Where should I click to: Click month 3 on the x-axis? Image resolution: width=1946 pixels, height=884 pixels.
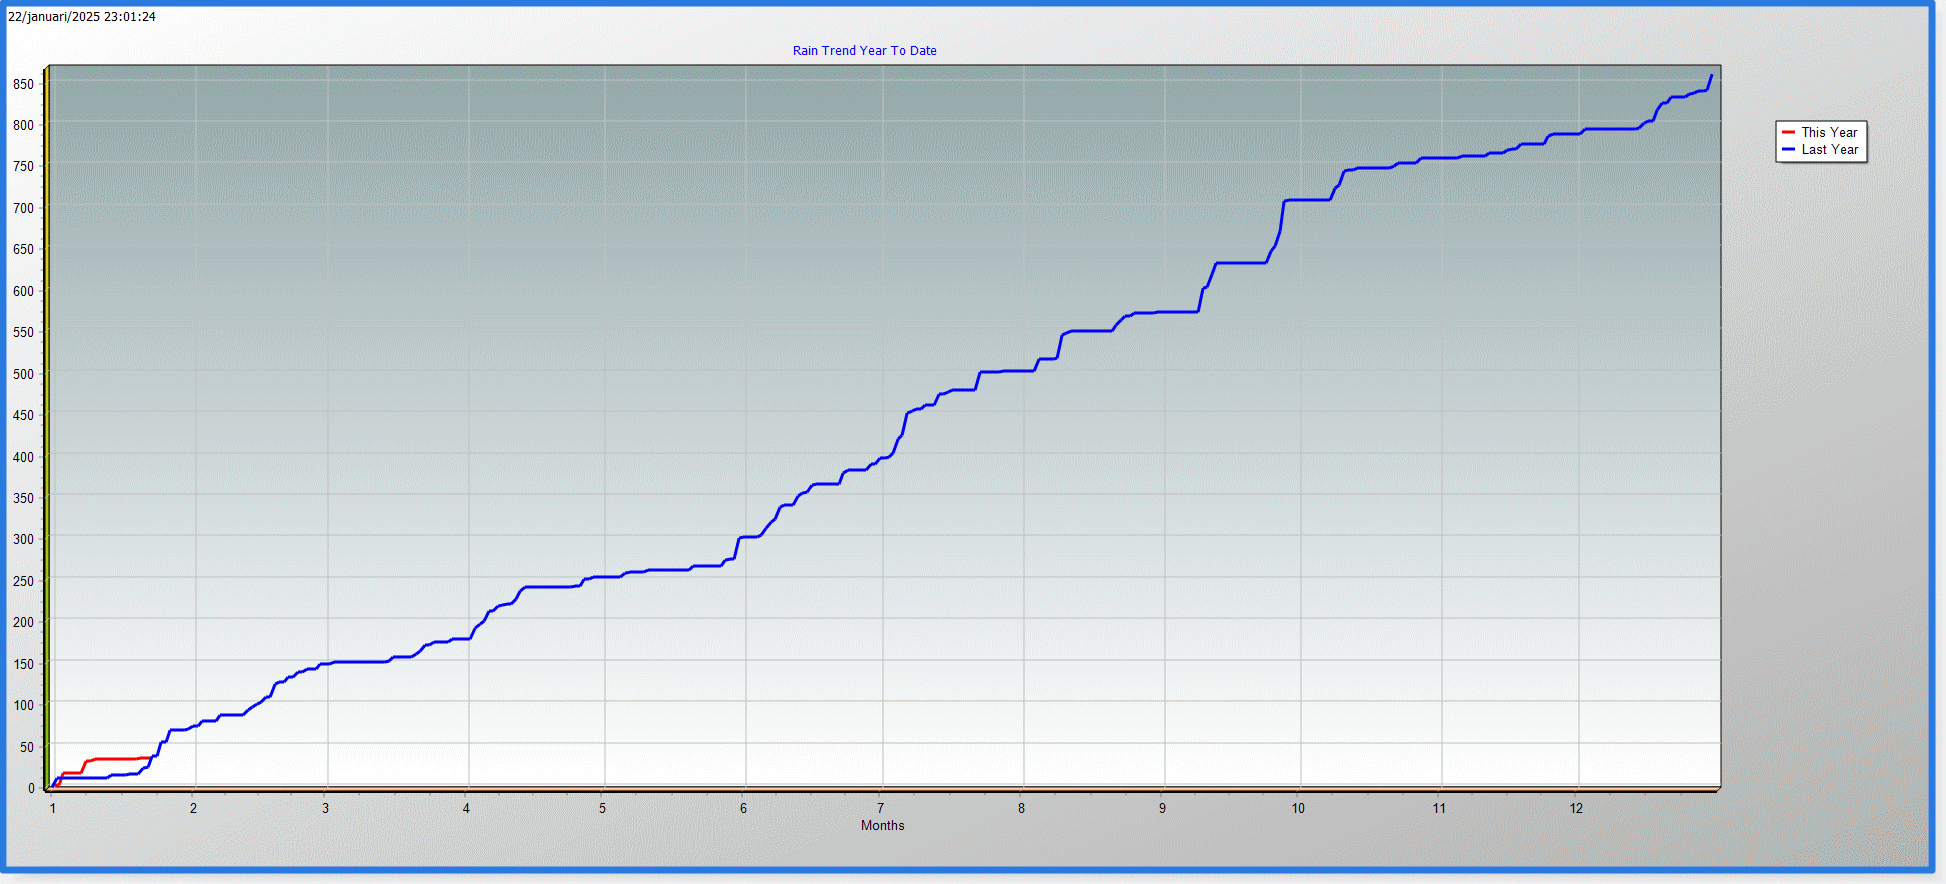click(325, 808)
